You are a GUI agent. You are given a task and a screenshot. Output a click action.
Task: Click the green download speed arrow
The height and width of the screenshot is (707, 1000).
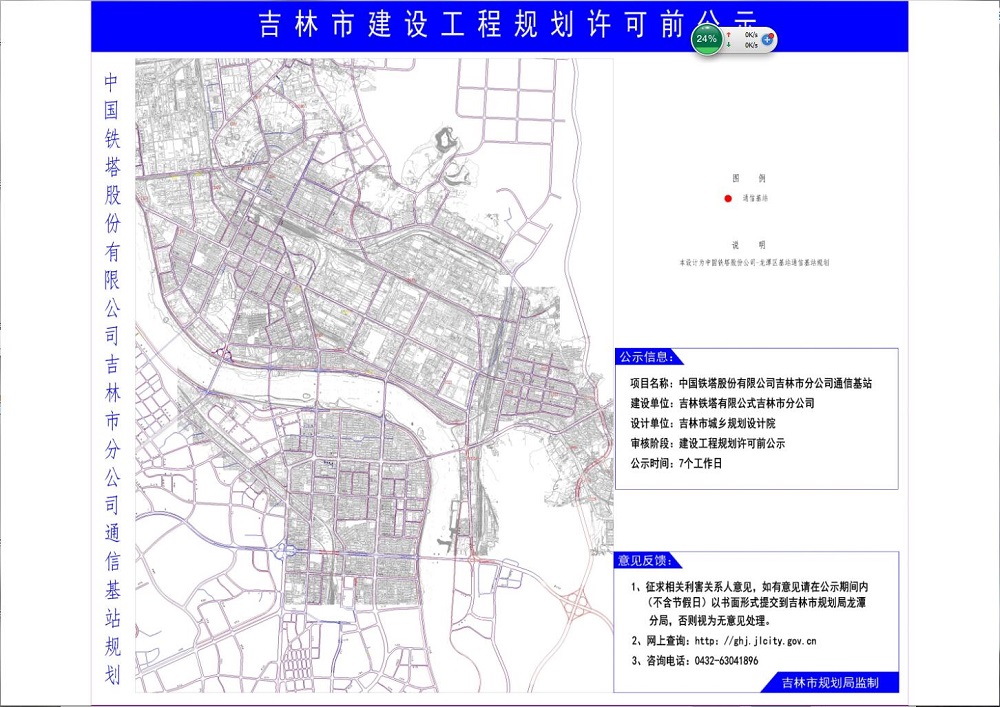728,45
